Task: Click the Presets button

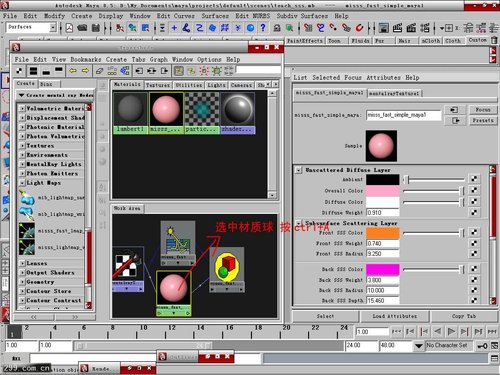Action: pyautogui.click(x=483, y=120)
